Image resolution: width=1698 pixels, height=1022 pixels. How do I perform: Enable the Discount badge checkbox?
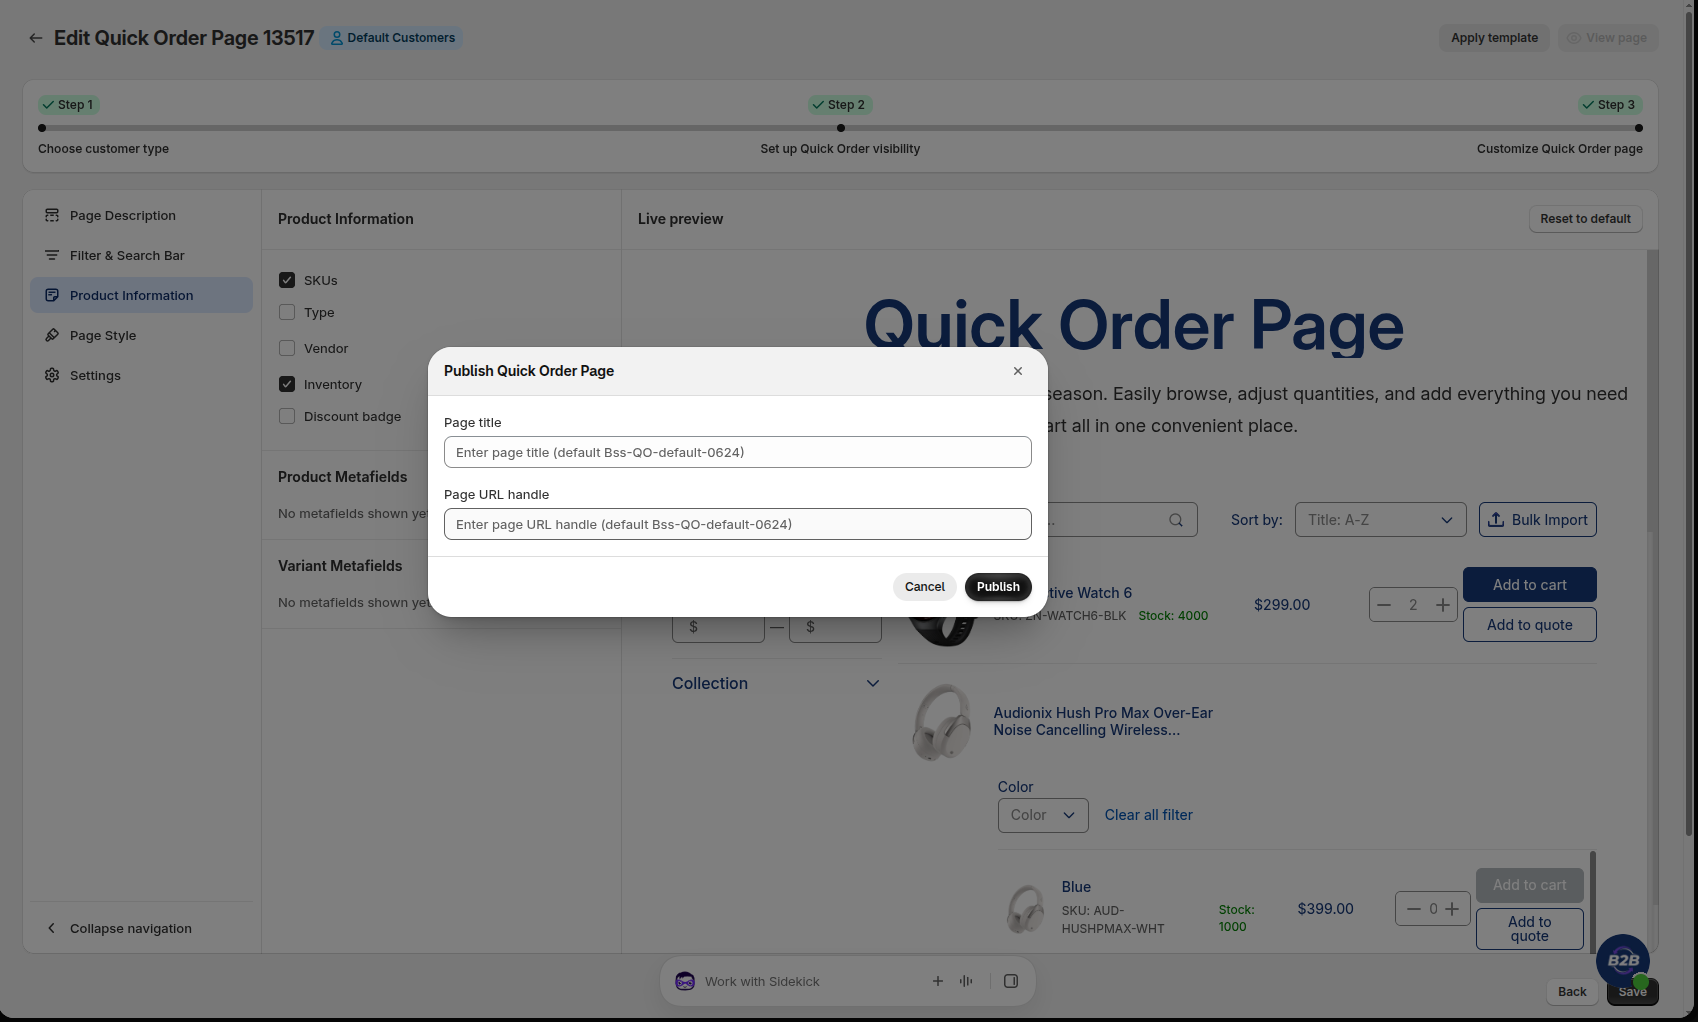click(x=287, y=416)
